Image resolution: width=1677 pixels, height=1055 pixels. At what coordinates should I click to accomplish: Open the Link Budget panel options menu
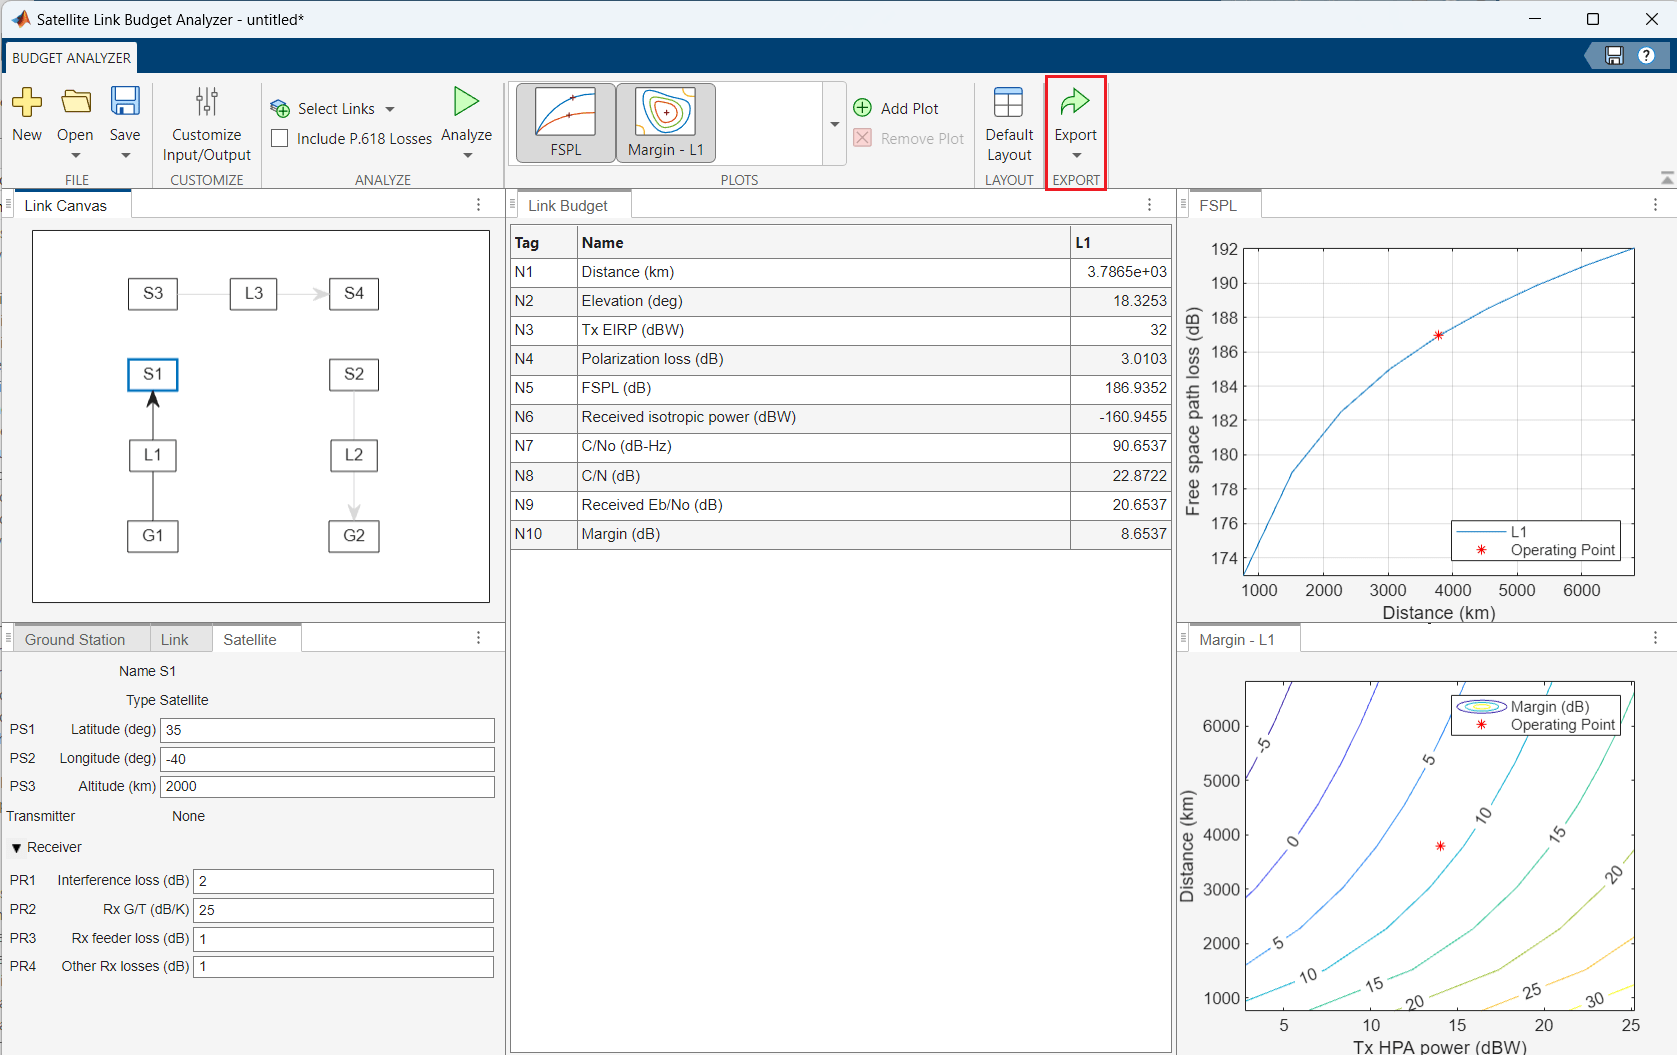(1149, 205)
